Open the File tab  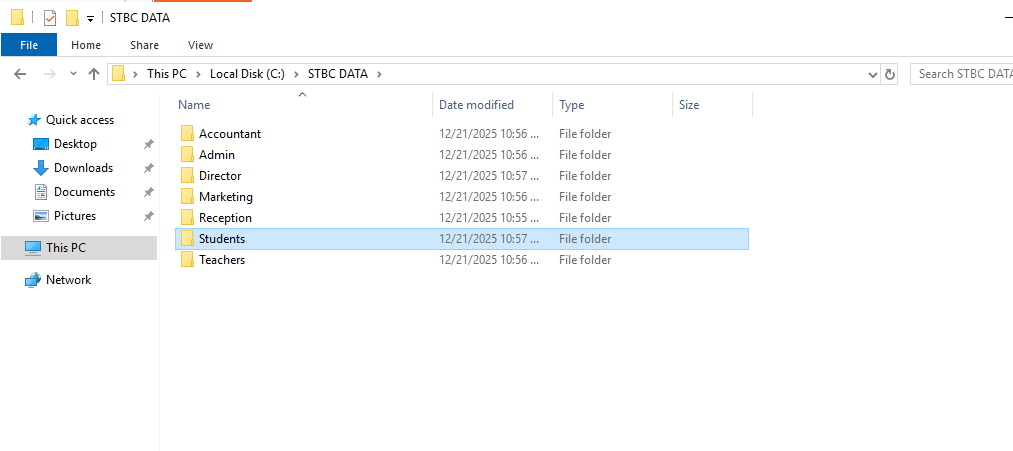point(29,45)
